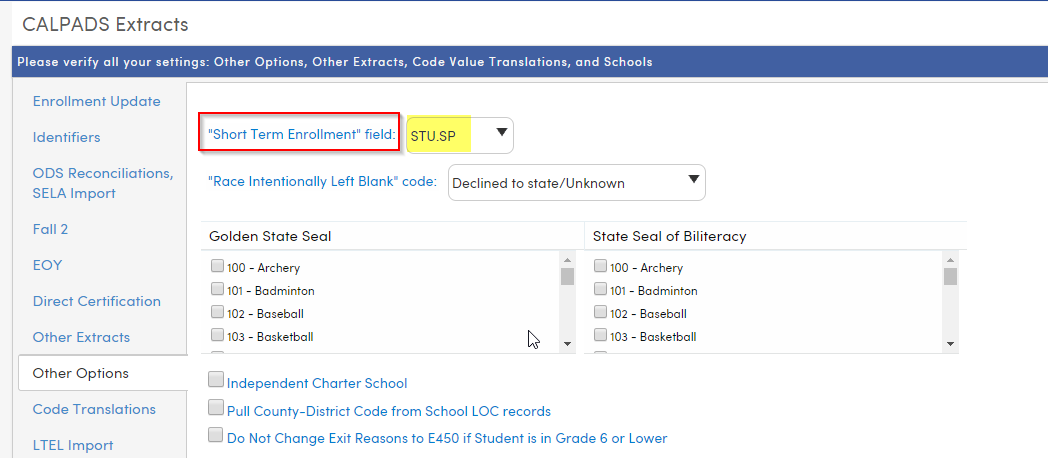Image resolution: width=1048 pixels, height=458 pixels.
Task: Click the Independent Charter School label link
Action: pyautogui.click(x=317, y=384)
